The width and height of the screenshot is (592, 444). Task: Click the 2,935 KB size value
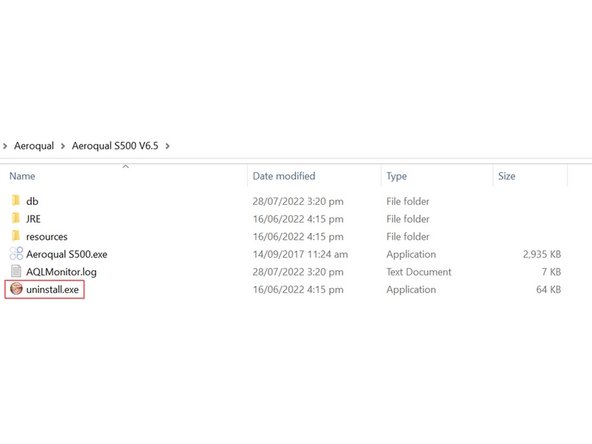point(542,254)
